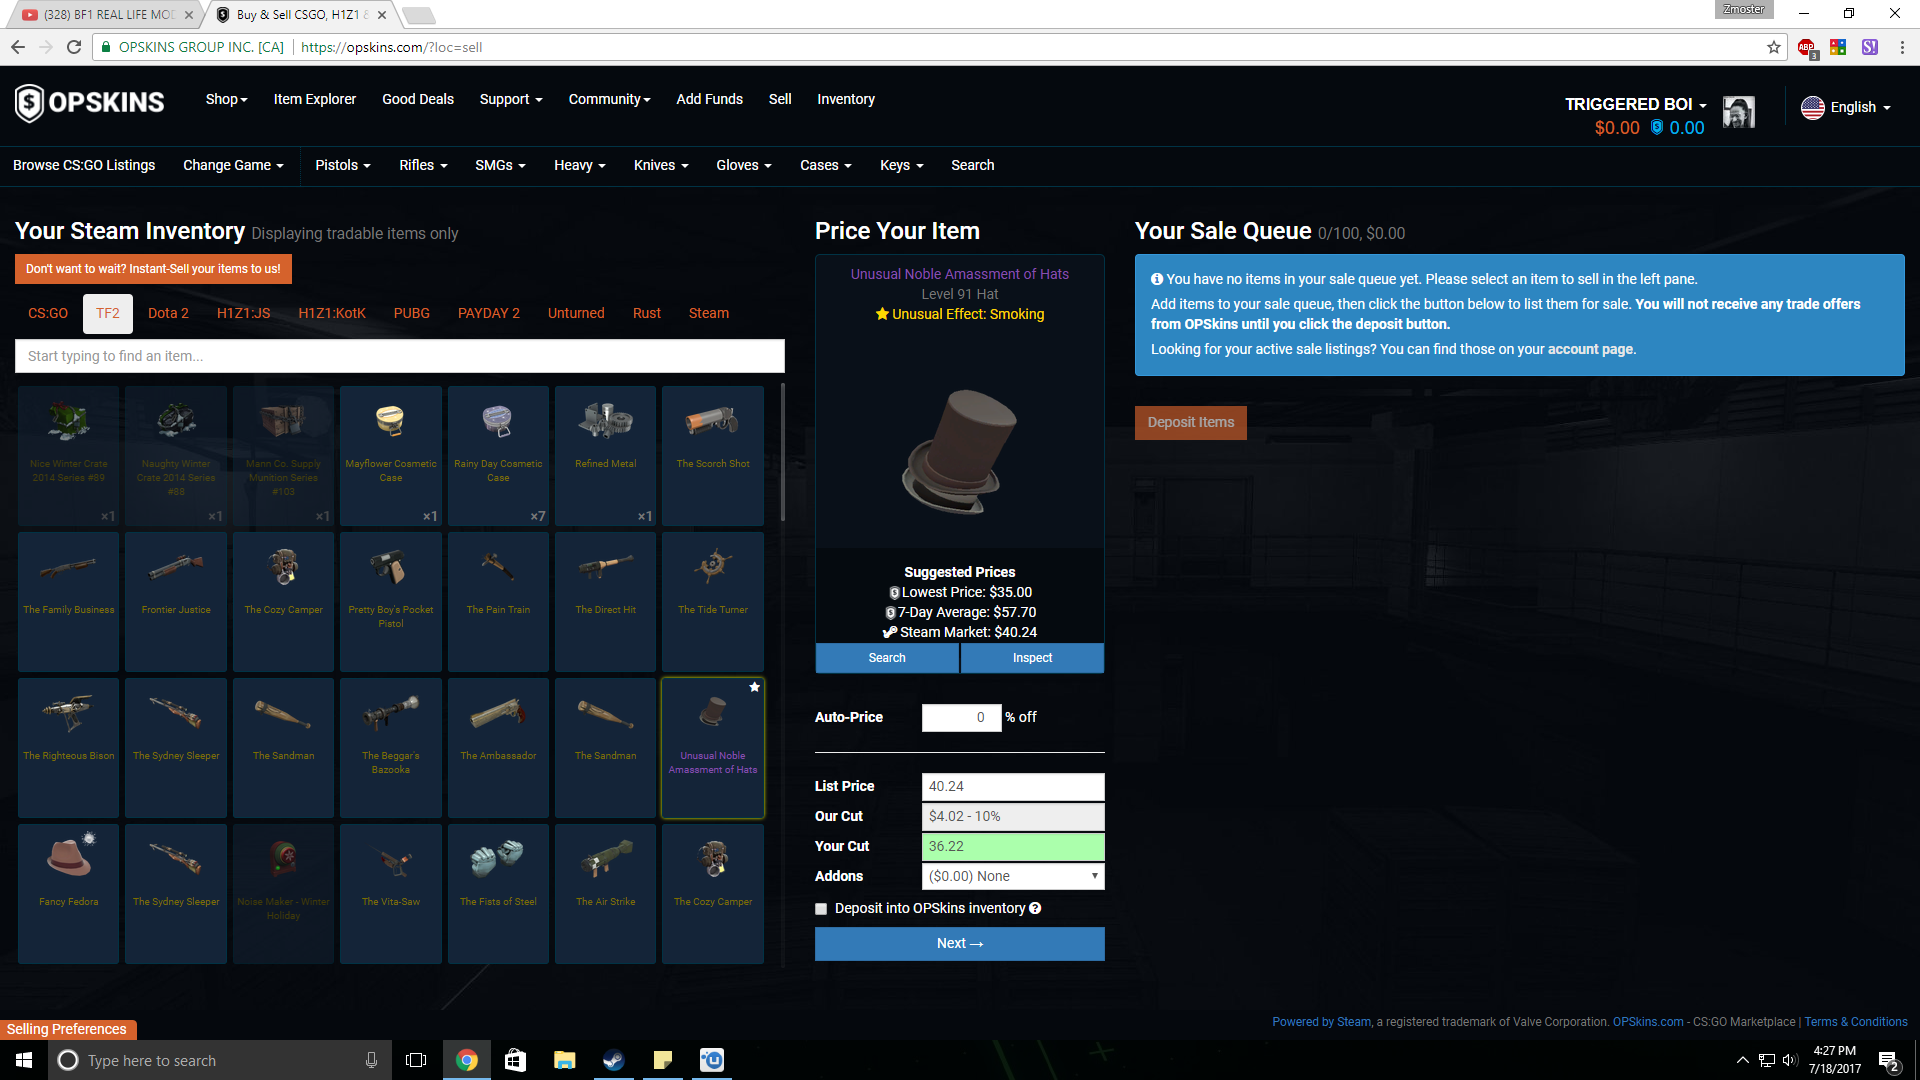The height and width of the screenshot is (1080, 1920).
Task: Select Rainy Day Cosmetic Case item
Action: pyautogui.click(x=498, y=455)
